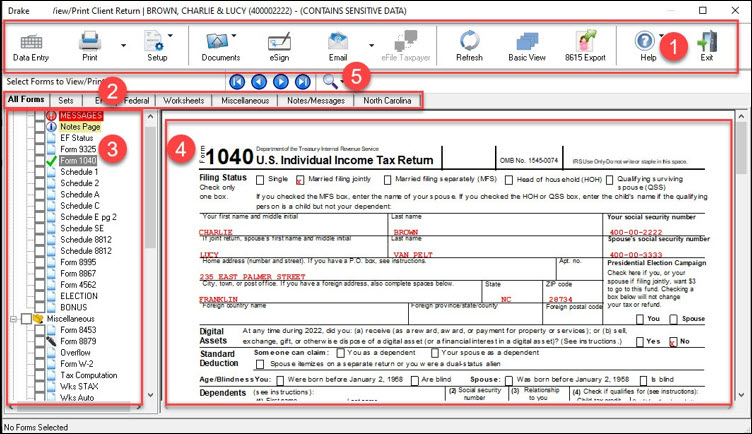The width and height of the screenshot is (752, 434).
Task: Select the All Forms tab
Action: pyautogui.click(x=26, y=100)
